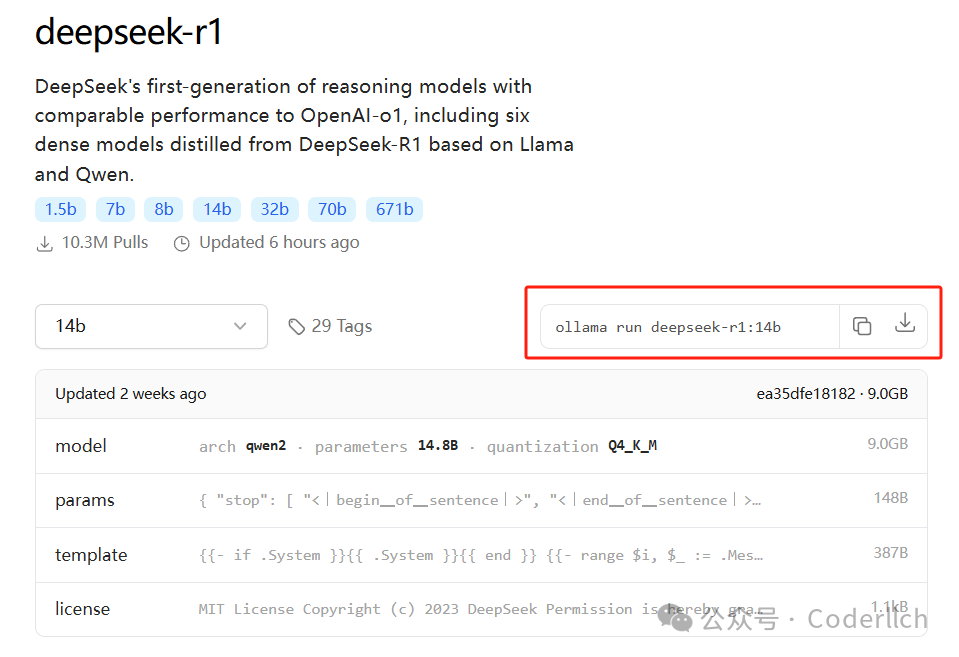Select the 7b size tag

[115, 209]
